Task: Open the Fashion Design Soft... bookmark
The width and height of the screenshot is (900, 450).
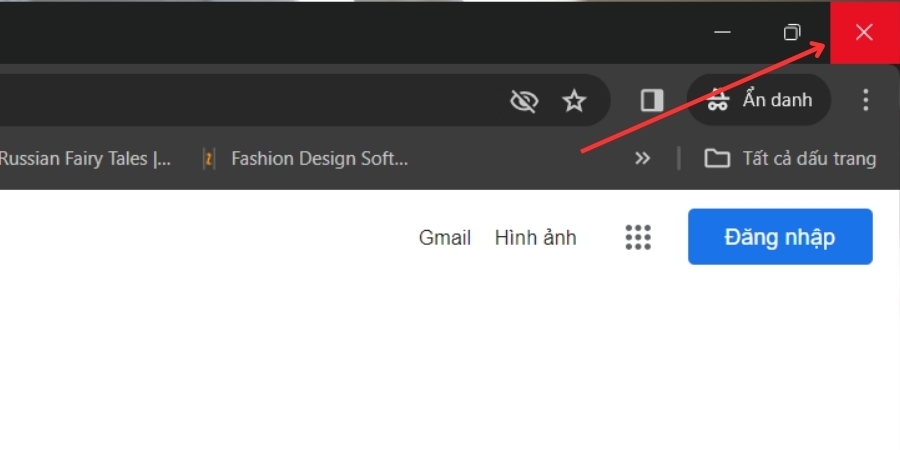Action: tap(306, 158)
